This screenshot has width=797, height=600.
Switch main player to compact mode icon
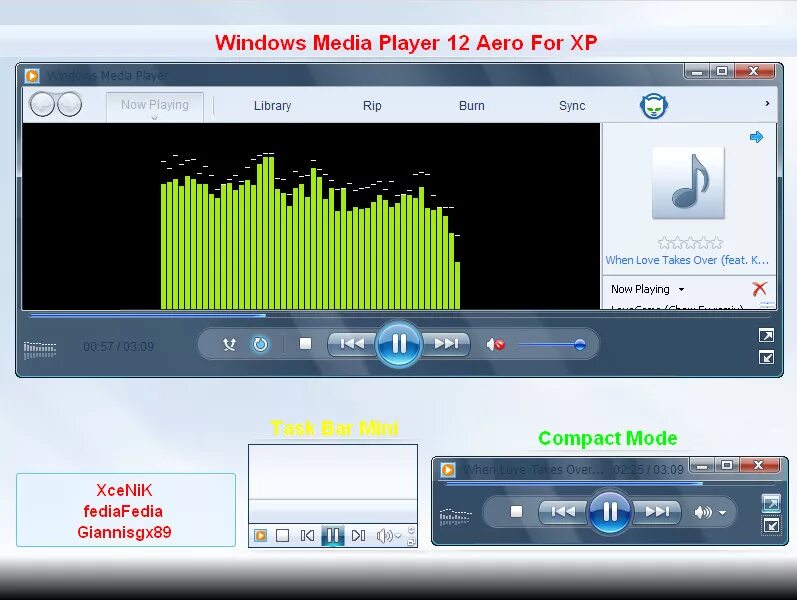coord(766,357)
